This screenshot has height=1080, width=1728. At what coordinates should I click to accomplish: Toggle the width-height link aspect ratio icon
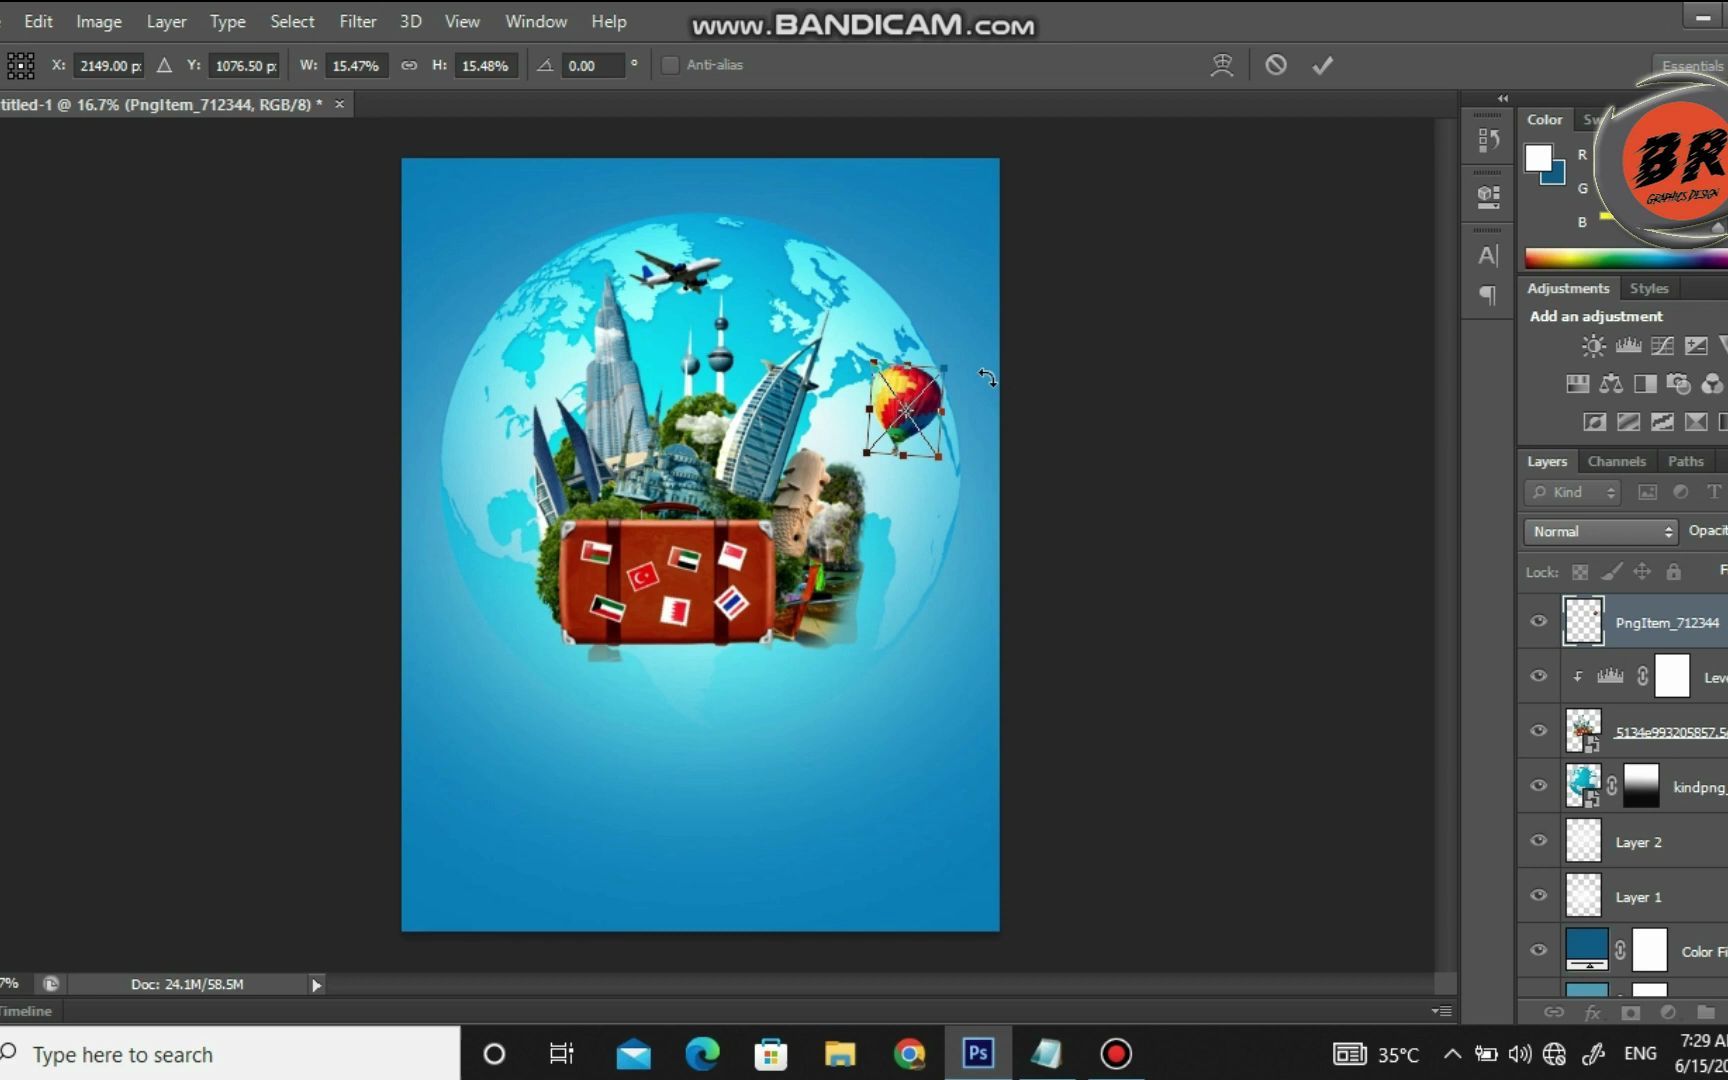click(409, 66)
